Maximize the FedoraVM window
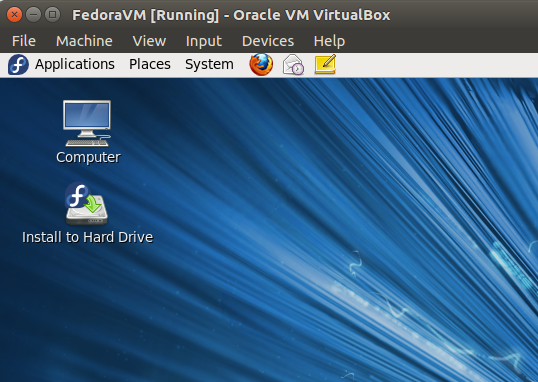Viewport: 538px width, 382px height. (x=52, y=15)
